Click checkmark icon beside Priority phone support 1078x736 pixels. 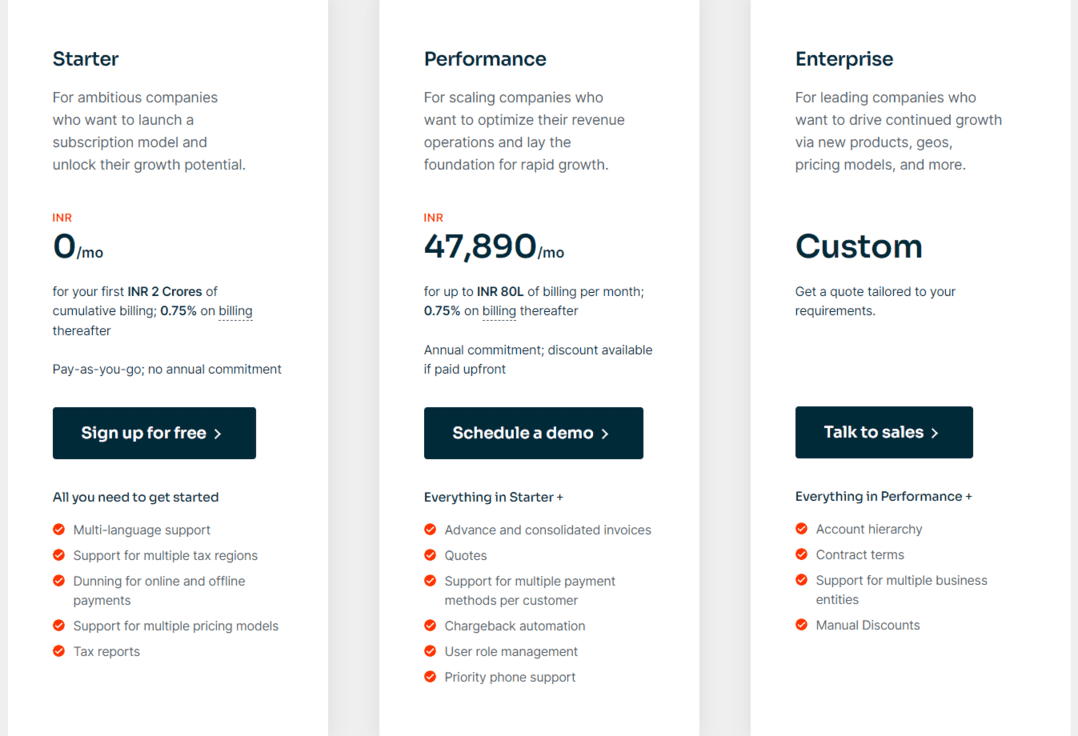pos(430,677)
